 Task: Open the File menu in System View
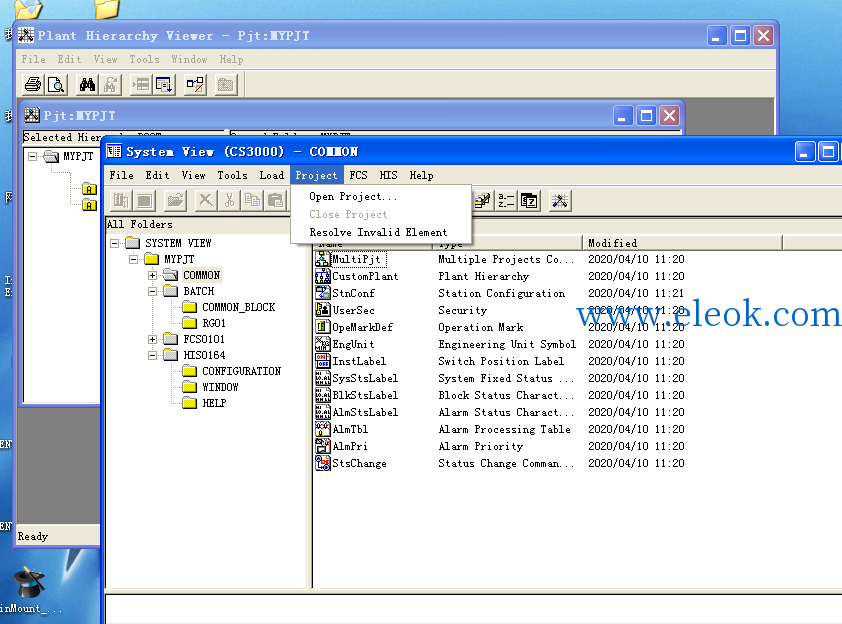[121, 175]
